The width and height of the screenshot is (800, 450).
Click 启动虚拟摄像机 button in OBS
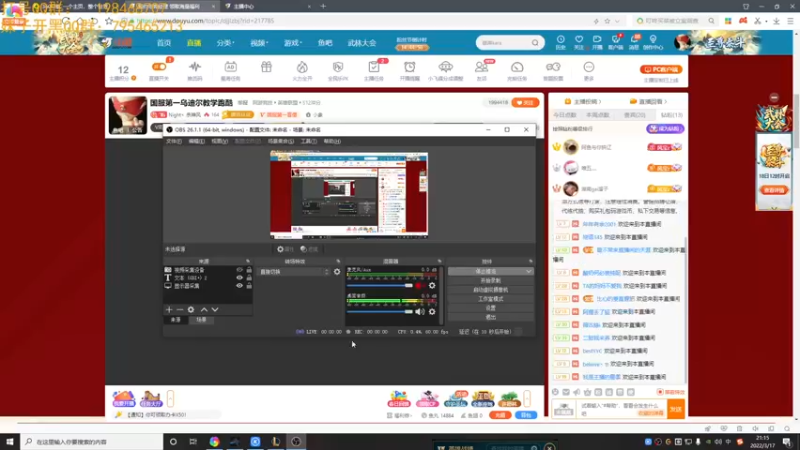click(x=490, y=290)
